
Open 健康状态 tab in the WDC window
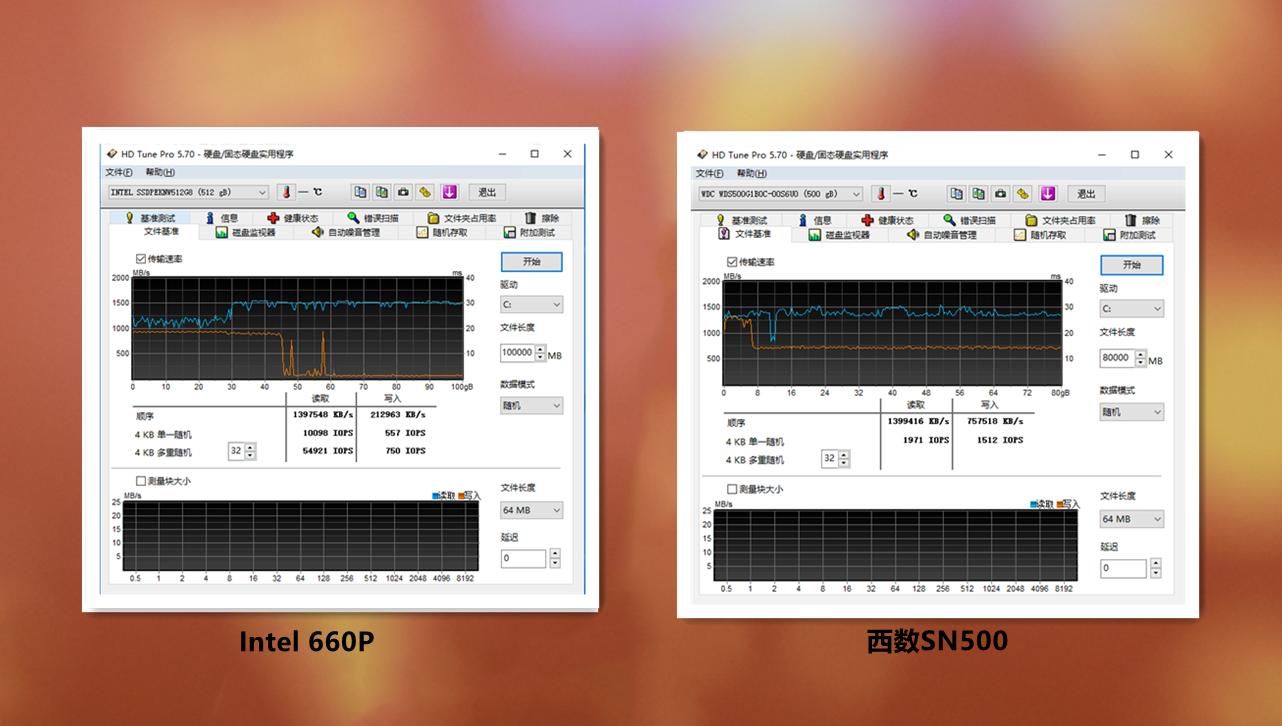[890, 220]
